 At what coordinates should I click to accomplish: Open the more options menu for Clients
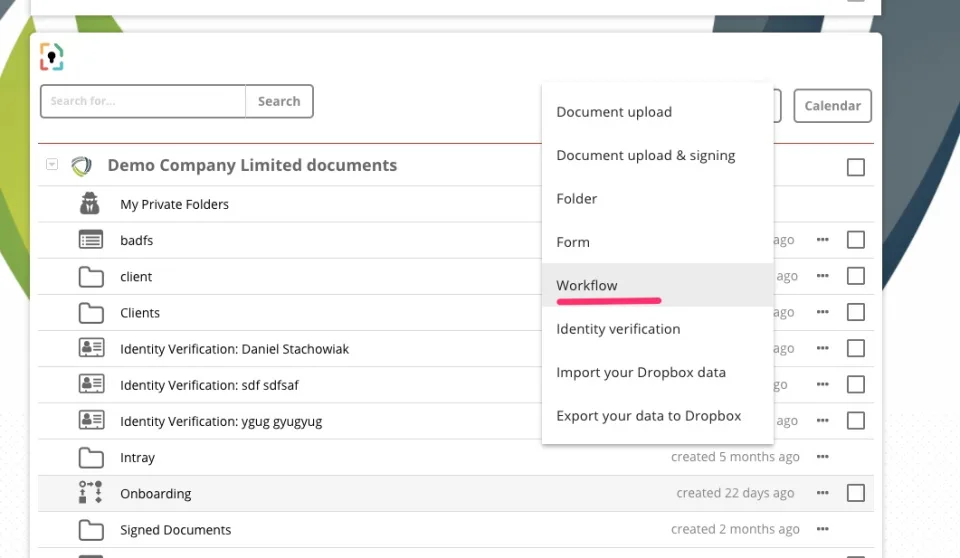[822, 312]
